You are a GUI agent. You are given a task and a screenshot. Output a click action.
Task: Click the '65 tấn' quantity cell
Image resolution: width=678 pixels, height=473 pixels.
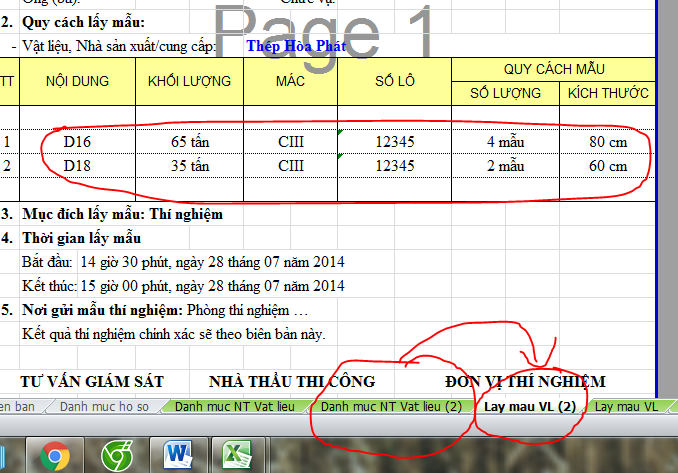point(189,142)
